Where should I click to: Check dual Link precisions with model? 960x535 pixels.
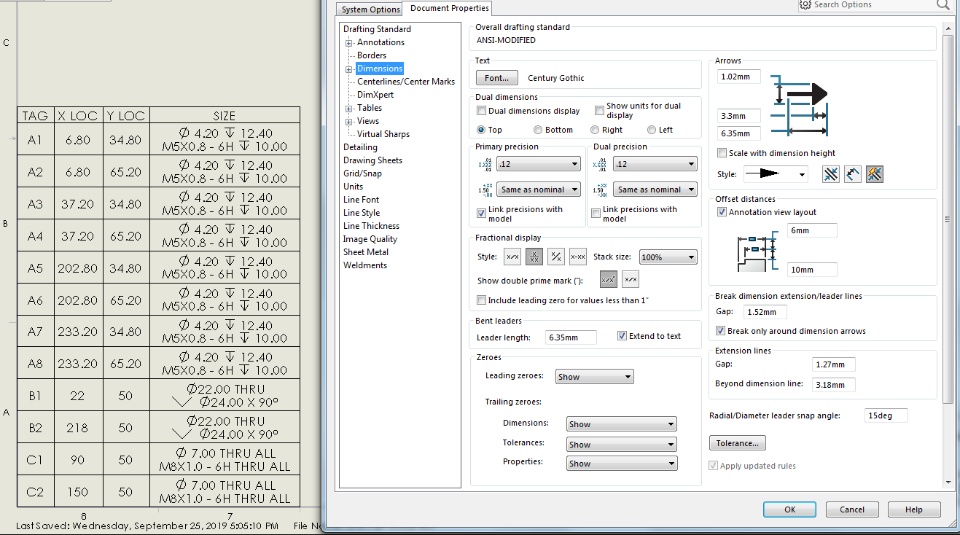596,213
